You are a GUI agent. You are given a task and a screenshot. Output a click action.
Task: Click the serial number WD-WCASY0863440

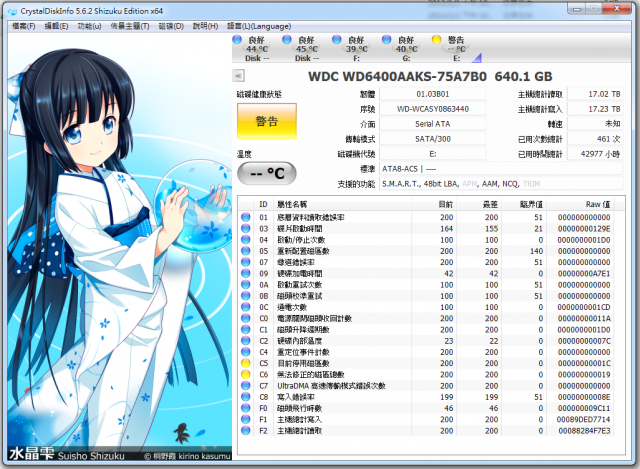coord(433,109)
